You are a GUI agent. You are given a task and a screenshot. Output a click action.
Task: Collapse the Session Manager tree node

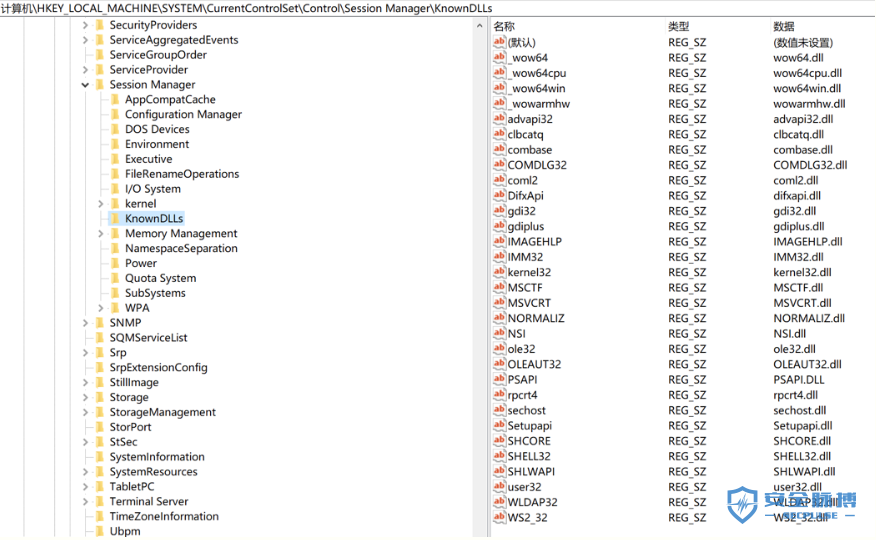(85, 85)
